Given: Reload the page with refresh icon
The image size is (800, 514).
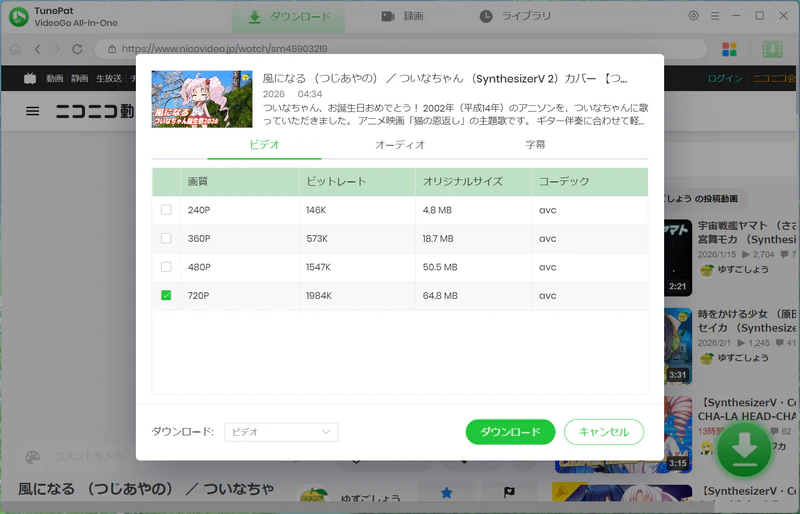Looking at the screenshot, I should (x=77, y=49).
